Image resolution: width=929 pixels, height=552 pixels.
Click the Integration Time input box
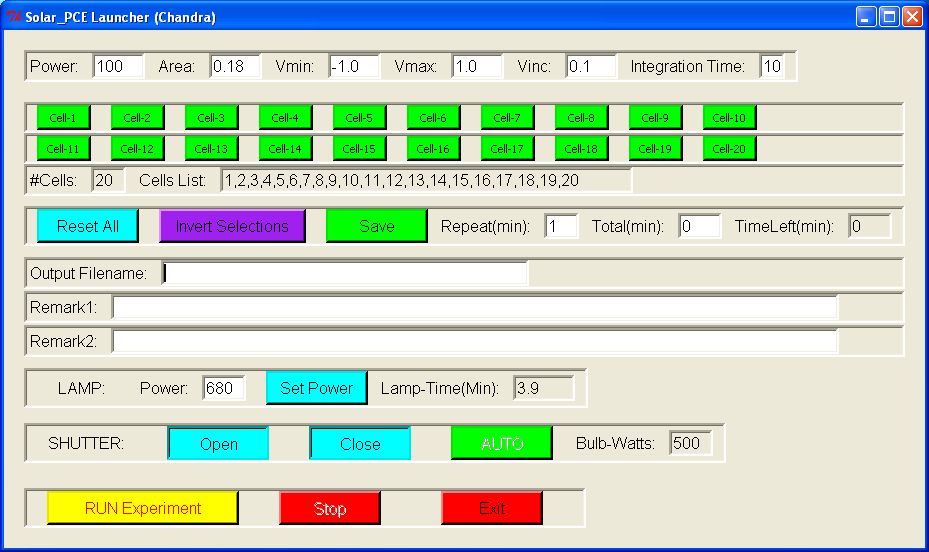click(x=772, y=67)
